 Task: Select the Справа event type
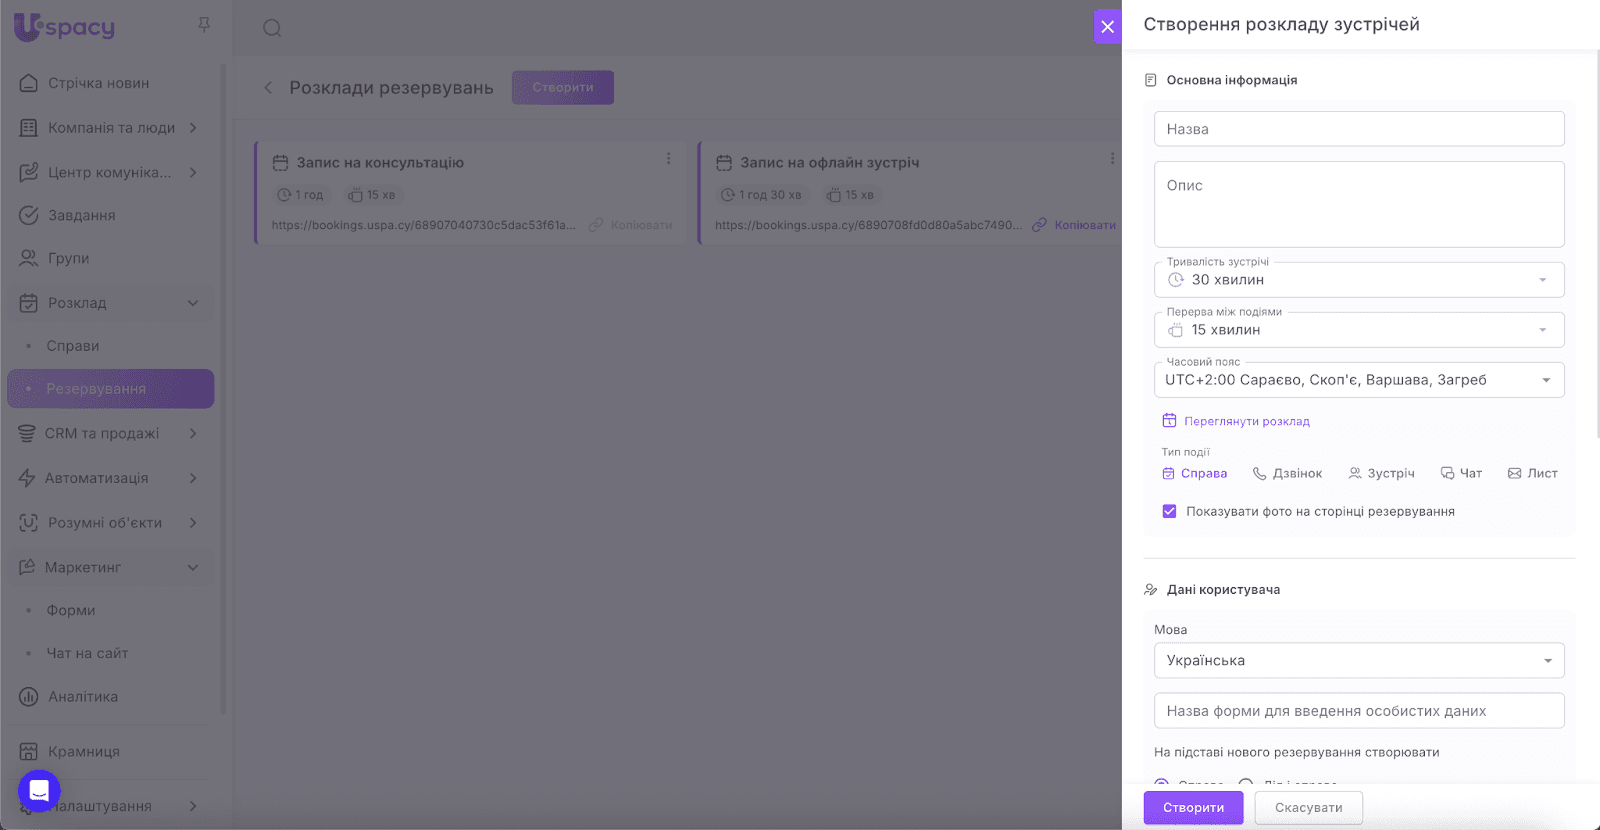[1194, 474]
